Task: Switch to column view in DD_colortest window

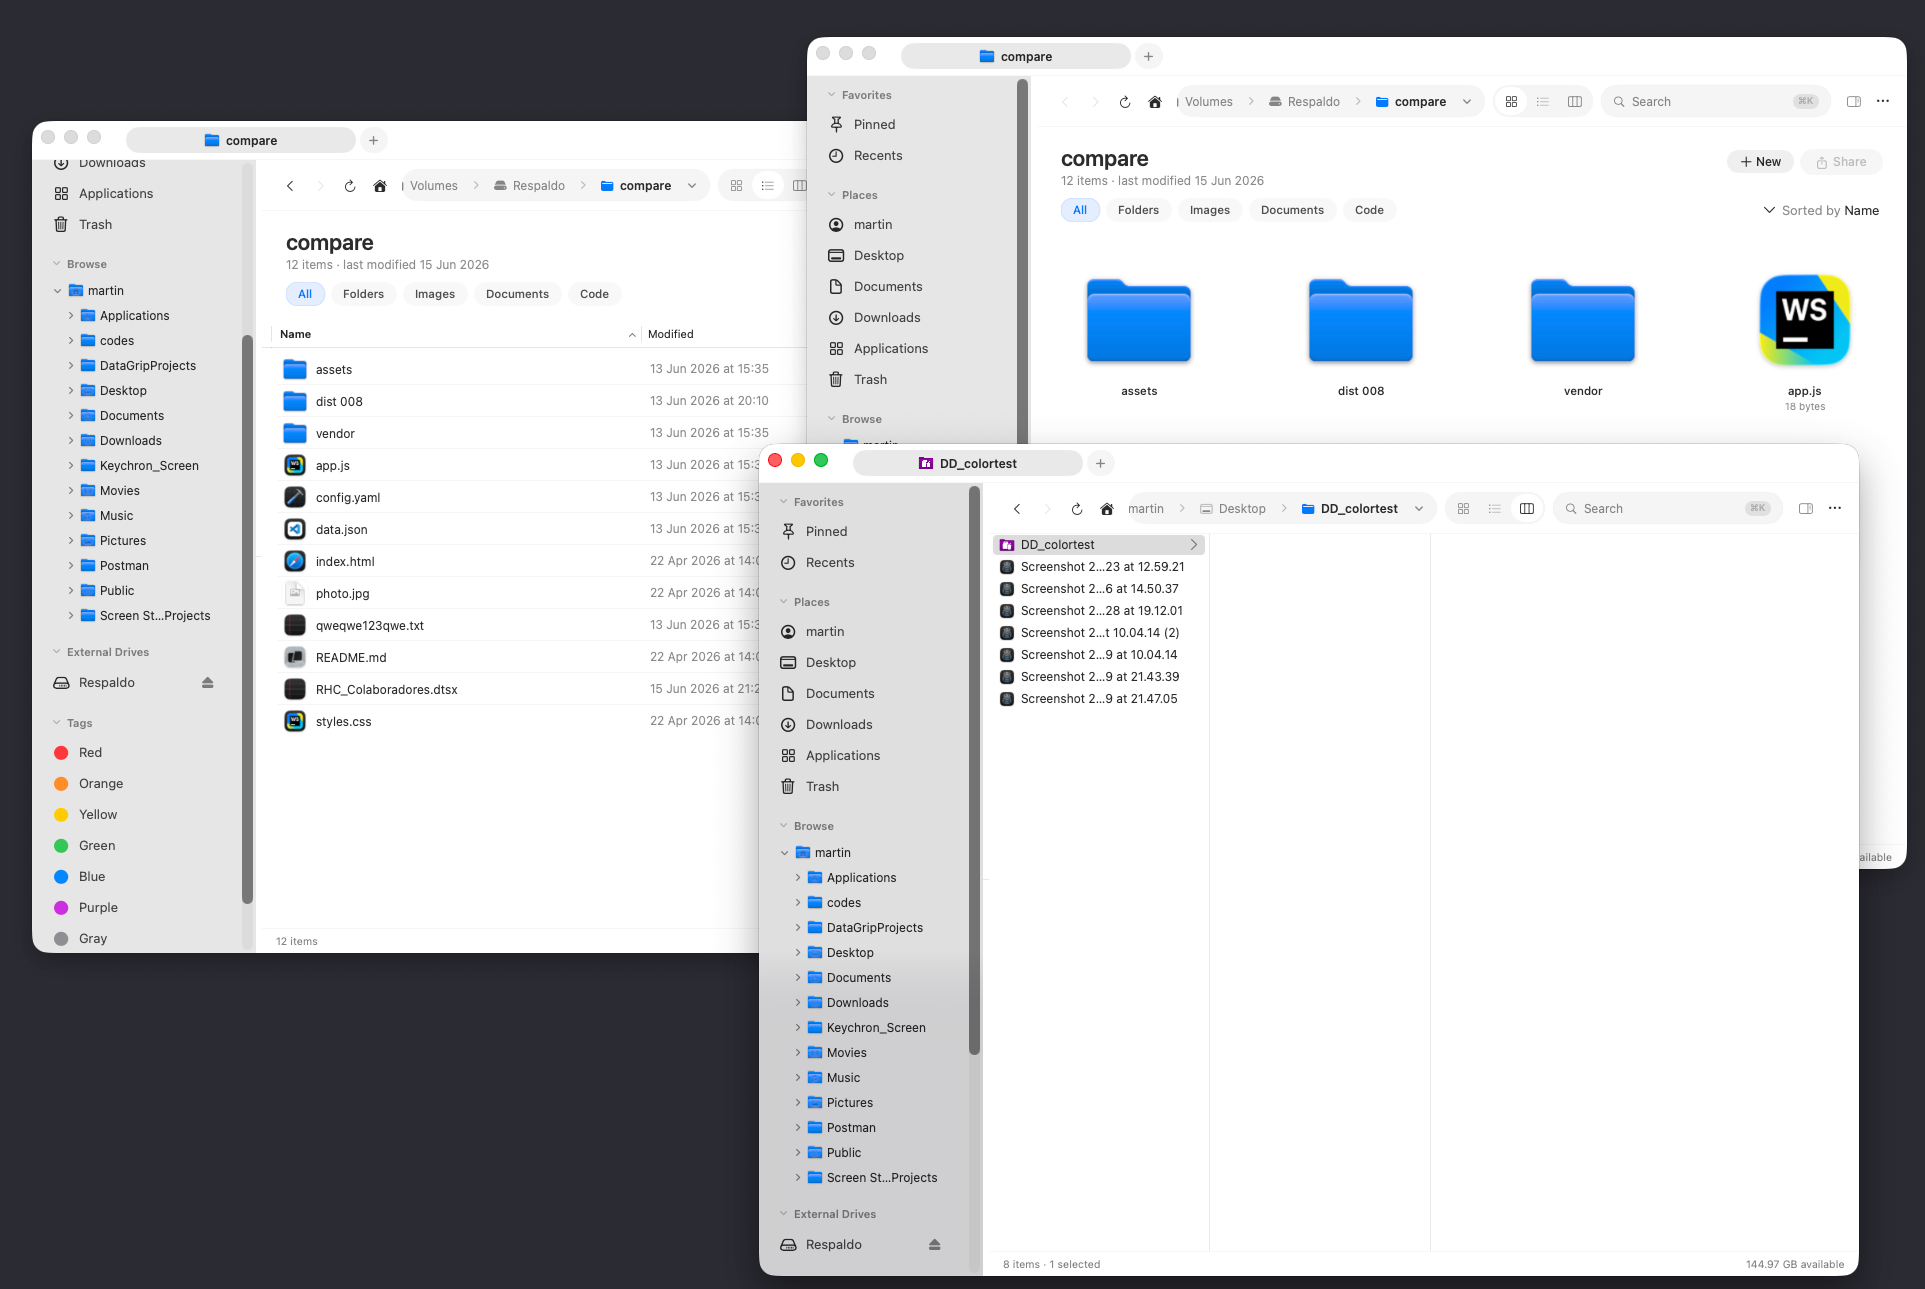Action: (1527, 509)
